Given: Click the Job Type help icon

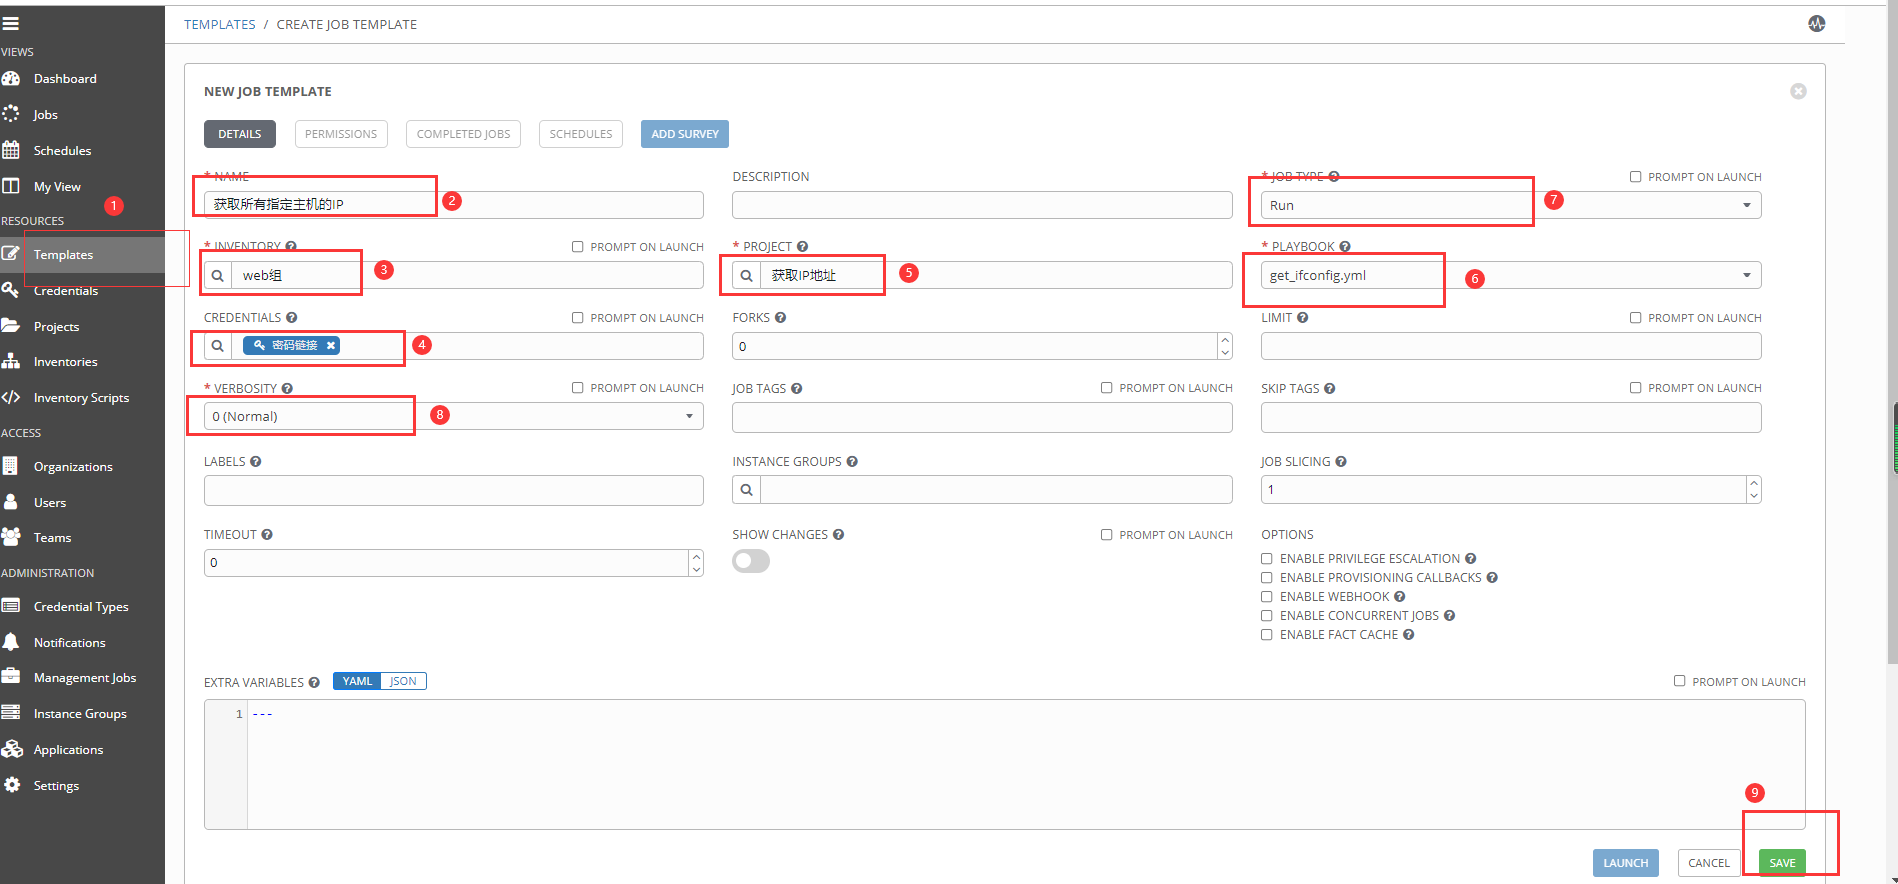Looking at the screenshot, I should pyautogui.click(x=1334, y=176).
